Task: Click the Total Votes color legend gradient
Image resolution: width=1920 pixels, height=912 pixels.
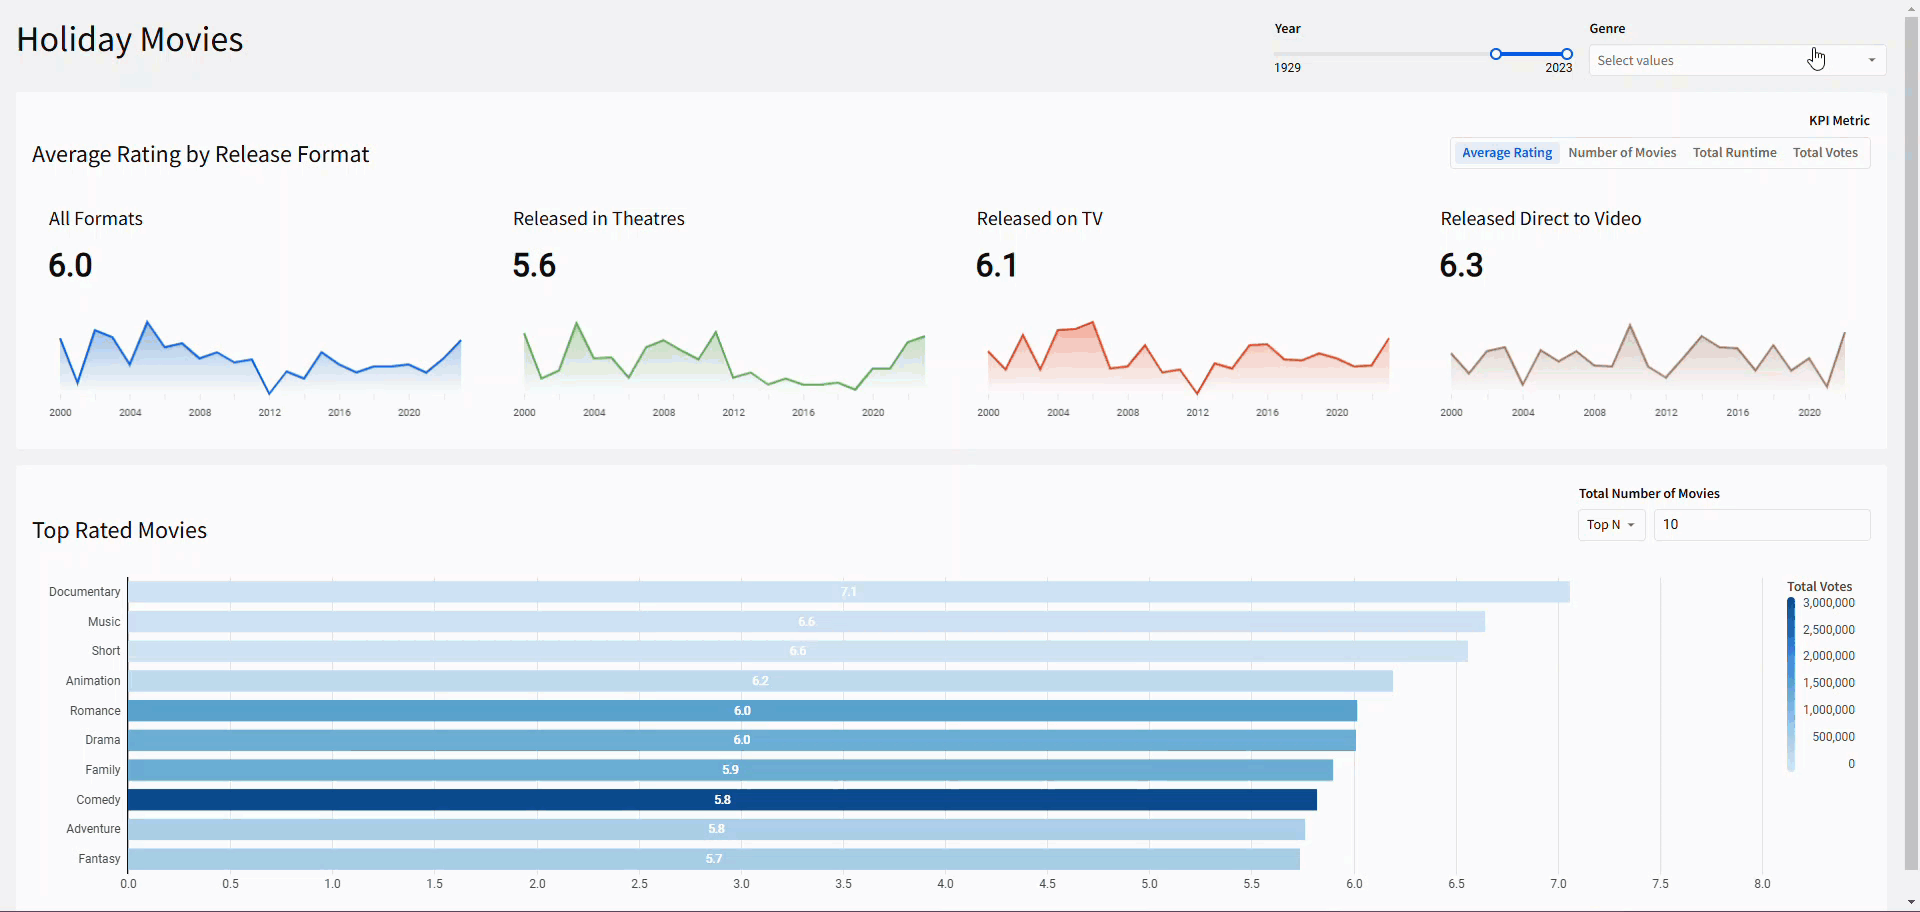Action: [1791, 684]
